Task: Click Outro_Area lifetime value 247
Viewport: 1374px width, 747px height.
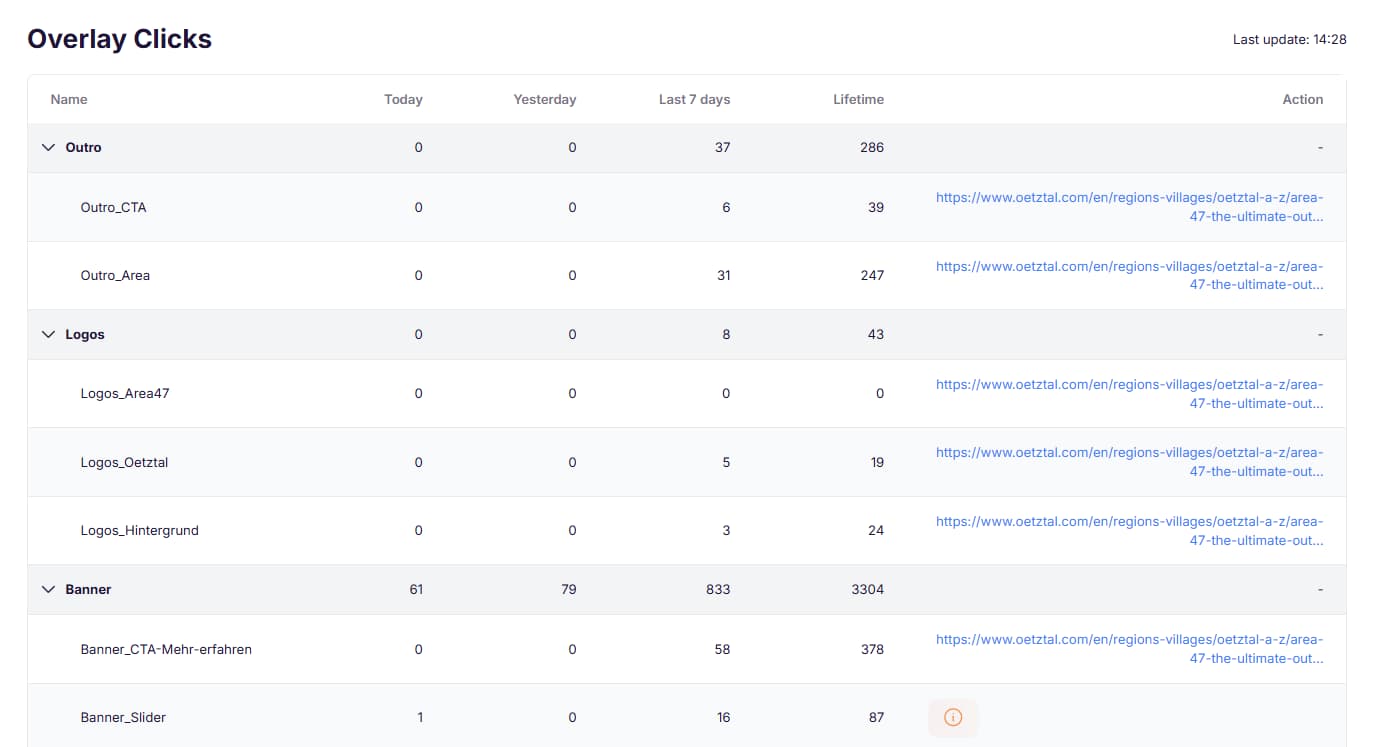Action: pos(872,275)
